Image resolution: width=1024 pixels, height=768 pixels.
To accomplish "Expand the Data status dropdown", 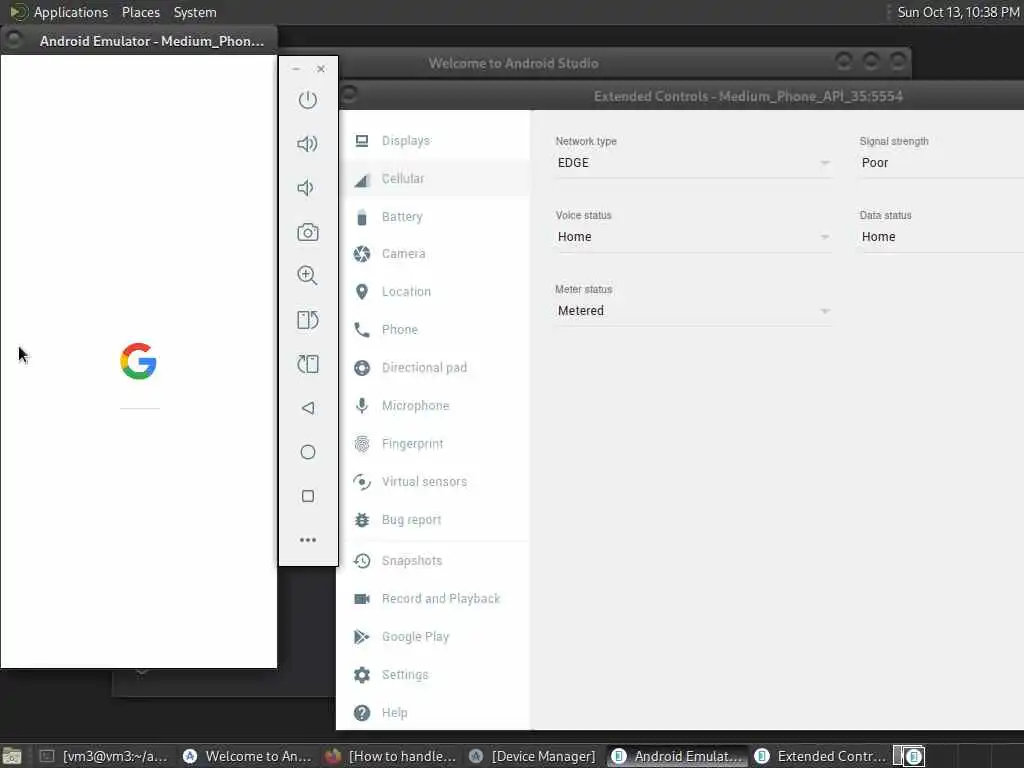I will click(941, 236).
